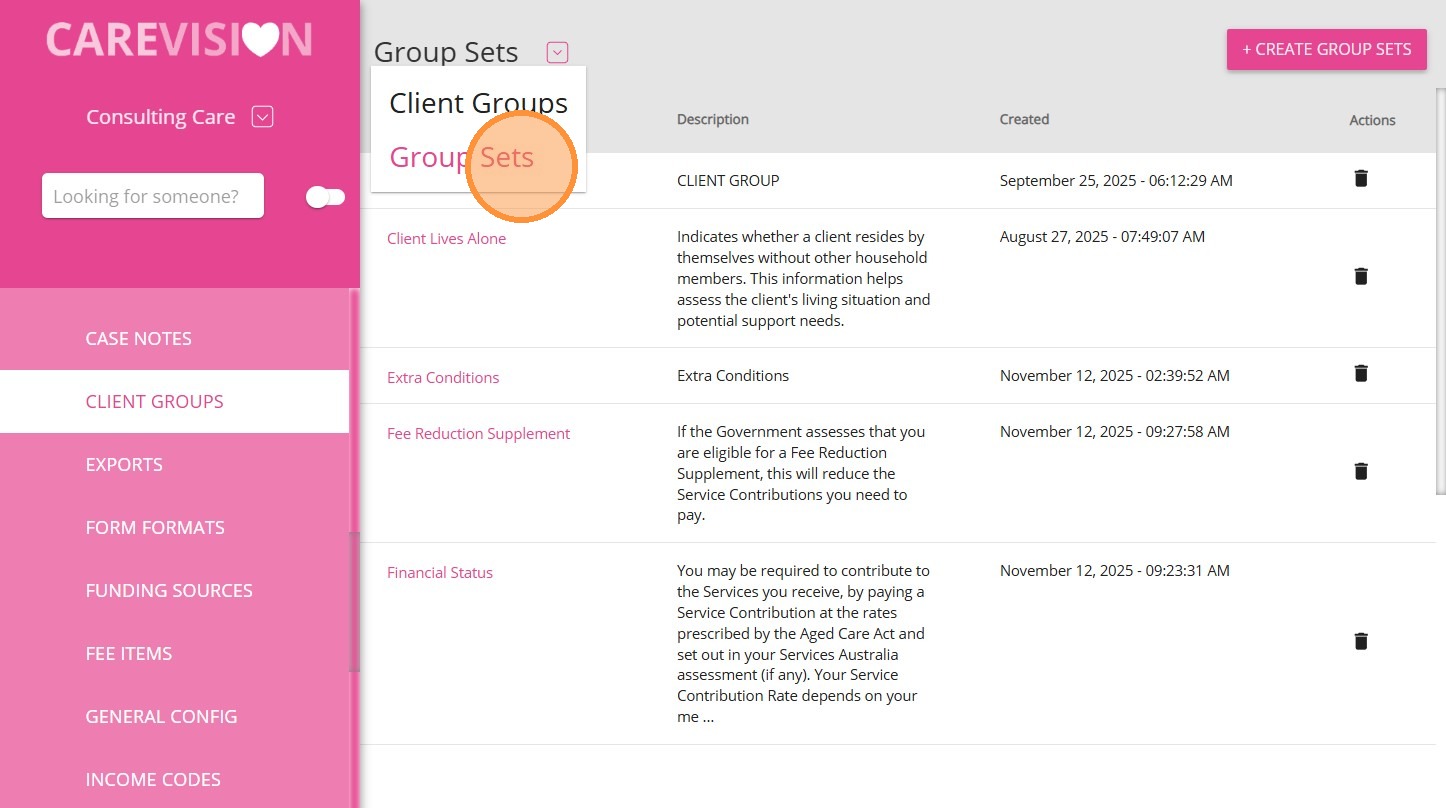Collapse the Group Sets heading dropdown
Viewport: 1446px width, 808px height.
click(557, 52)
